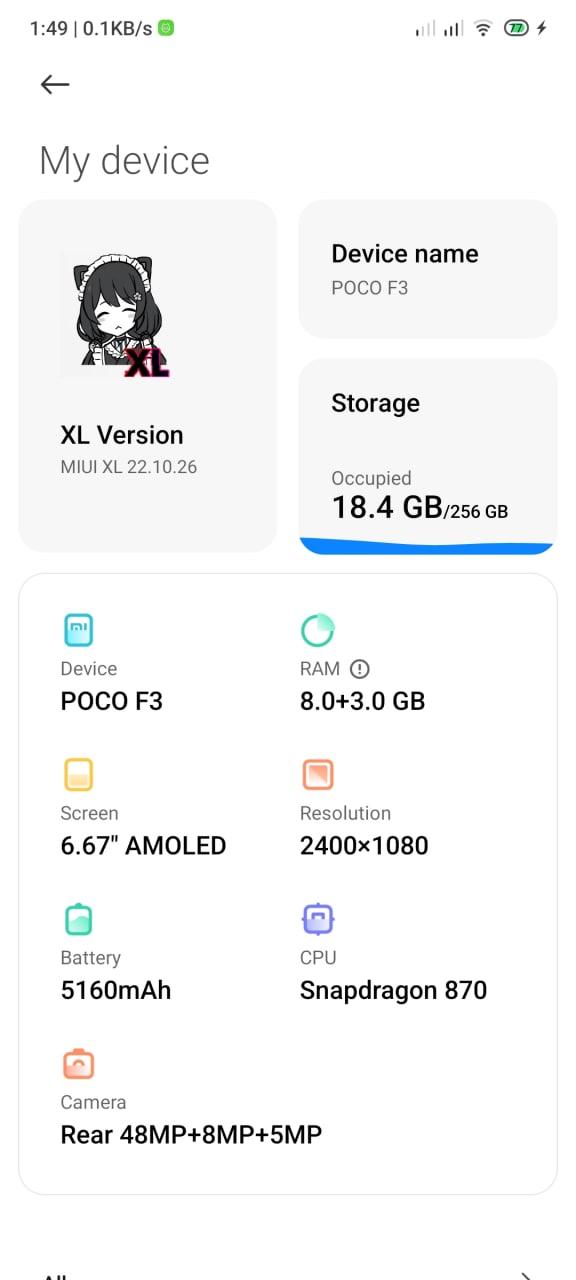Screen dimensions: 576x1280
Task: Tap the battery indicator in status bar
Action: pos(516,28)
